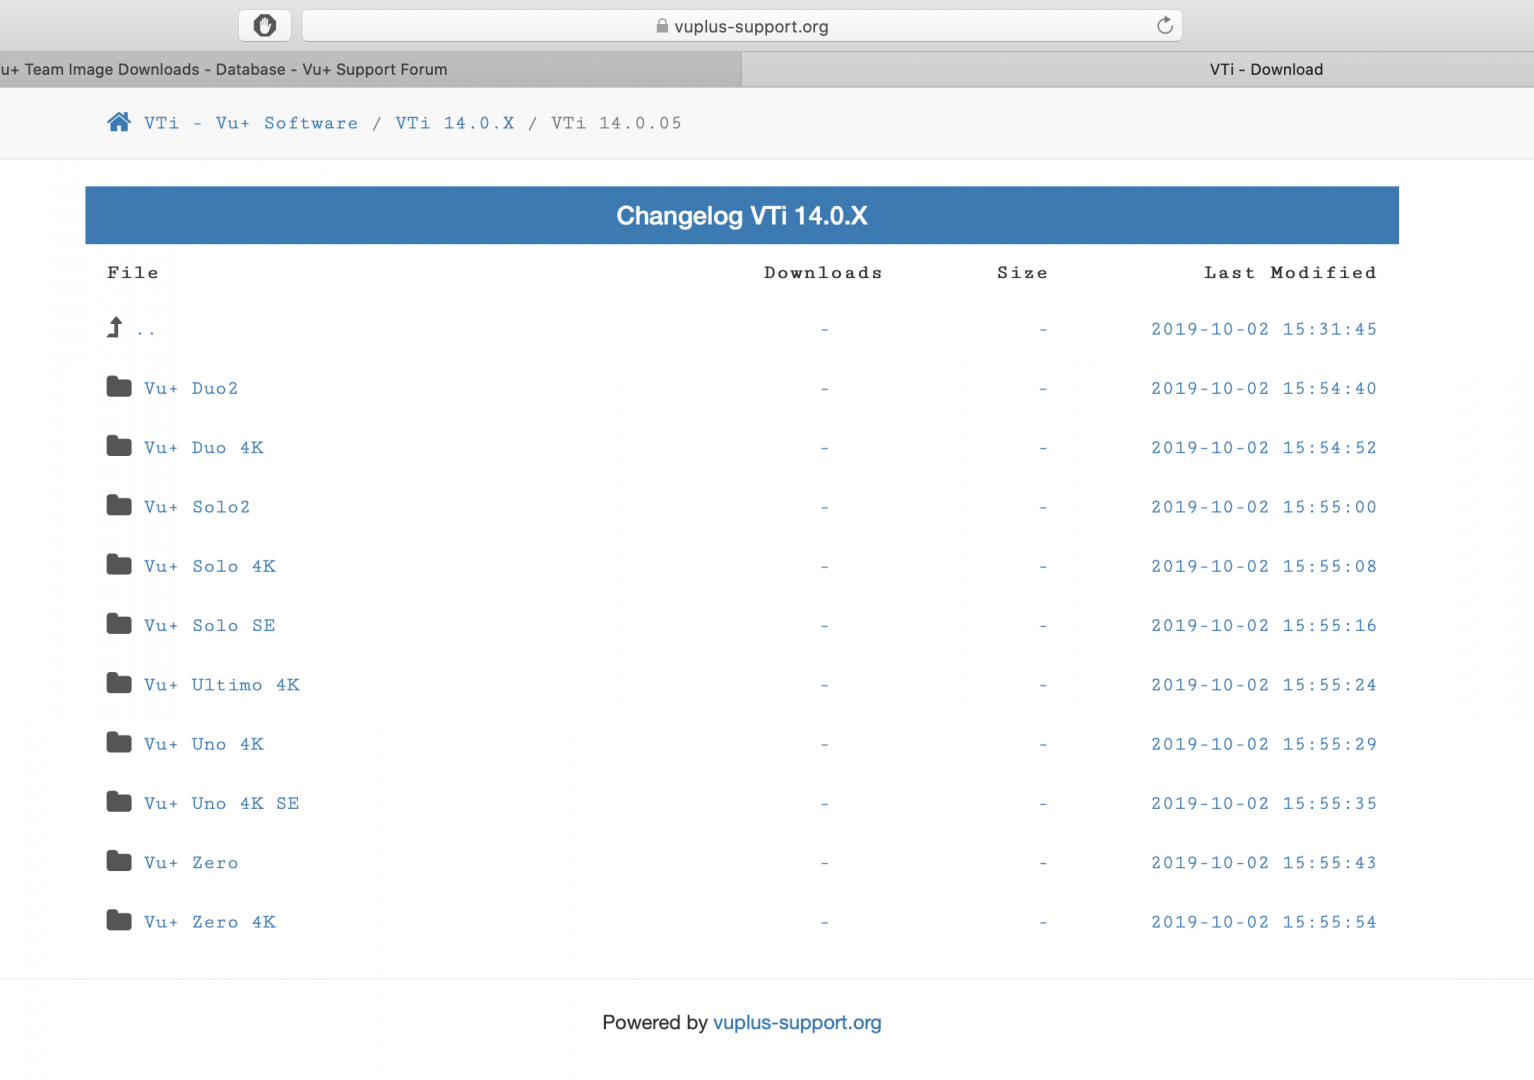Click the Vu+ Uno 4K SE folder icon

pos(118,801)
